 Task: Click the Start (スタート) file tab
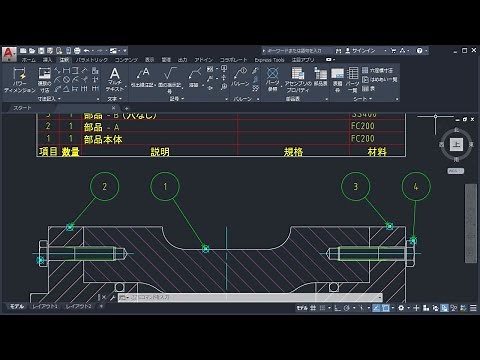[x=22, y=108]
